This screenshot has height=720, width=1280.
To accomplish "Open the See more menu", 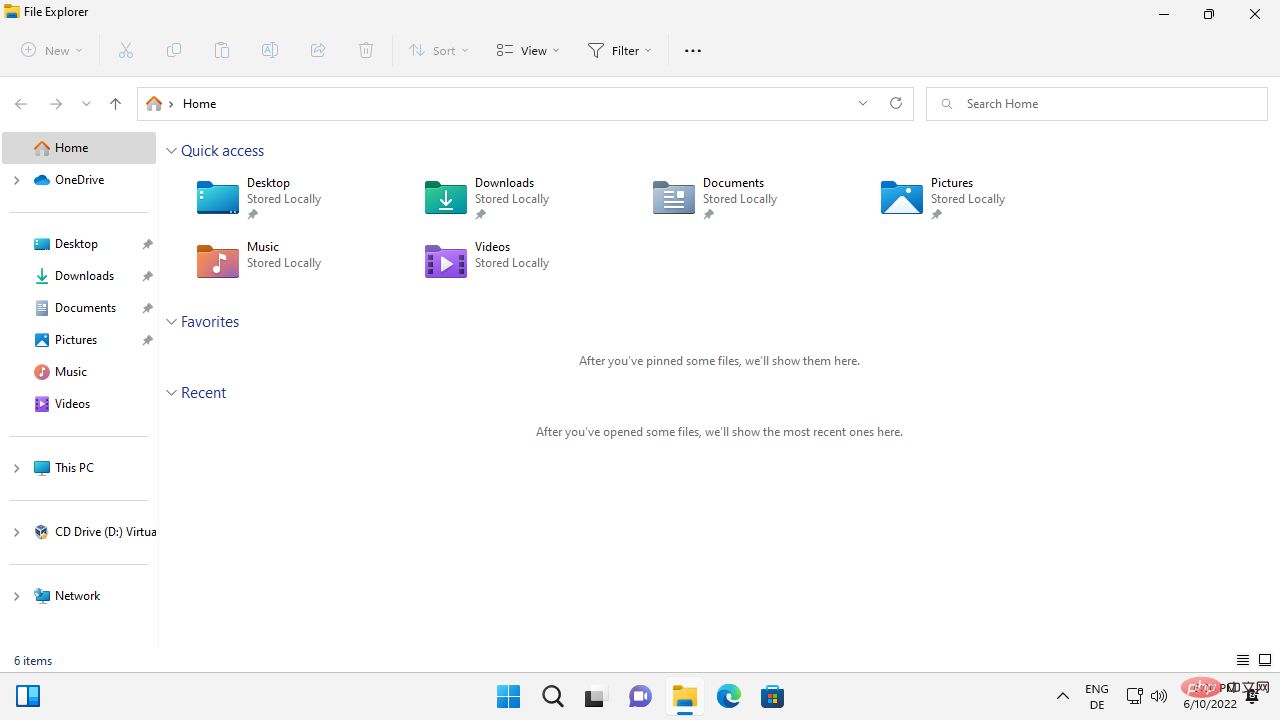I will tap(692, 50).
